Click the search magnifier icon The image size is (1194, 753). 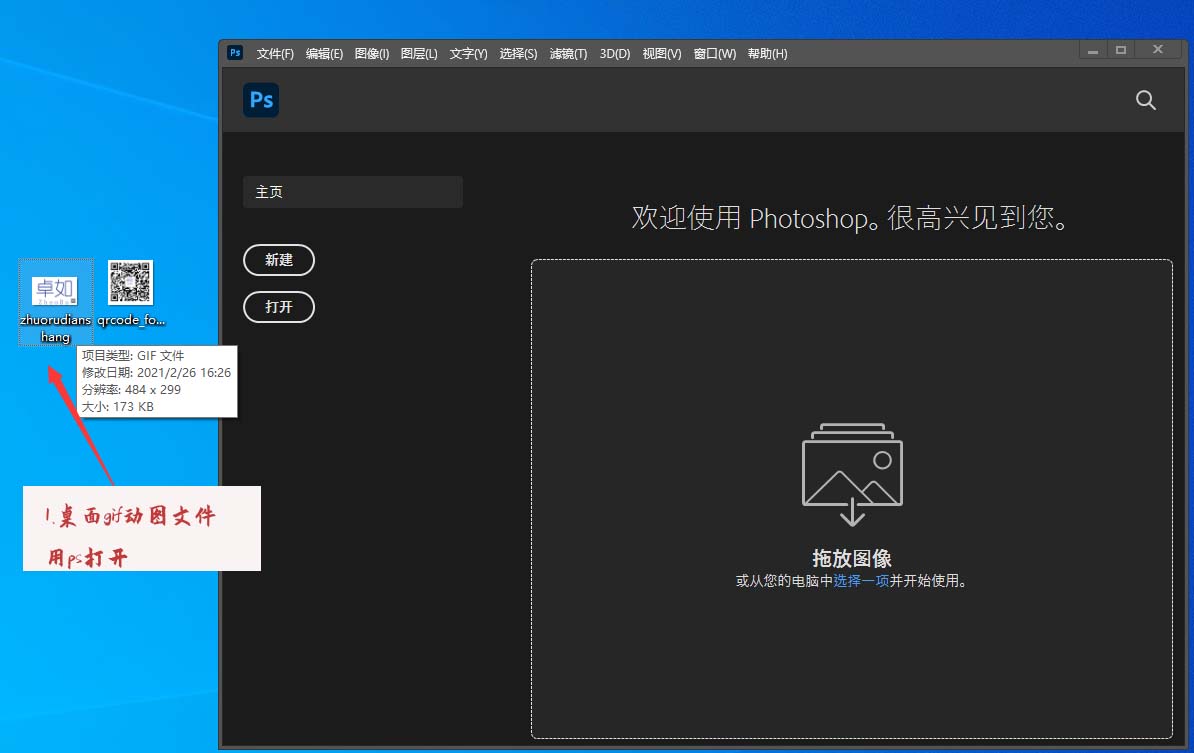(1145, 100)
